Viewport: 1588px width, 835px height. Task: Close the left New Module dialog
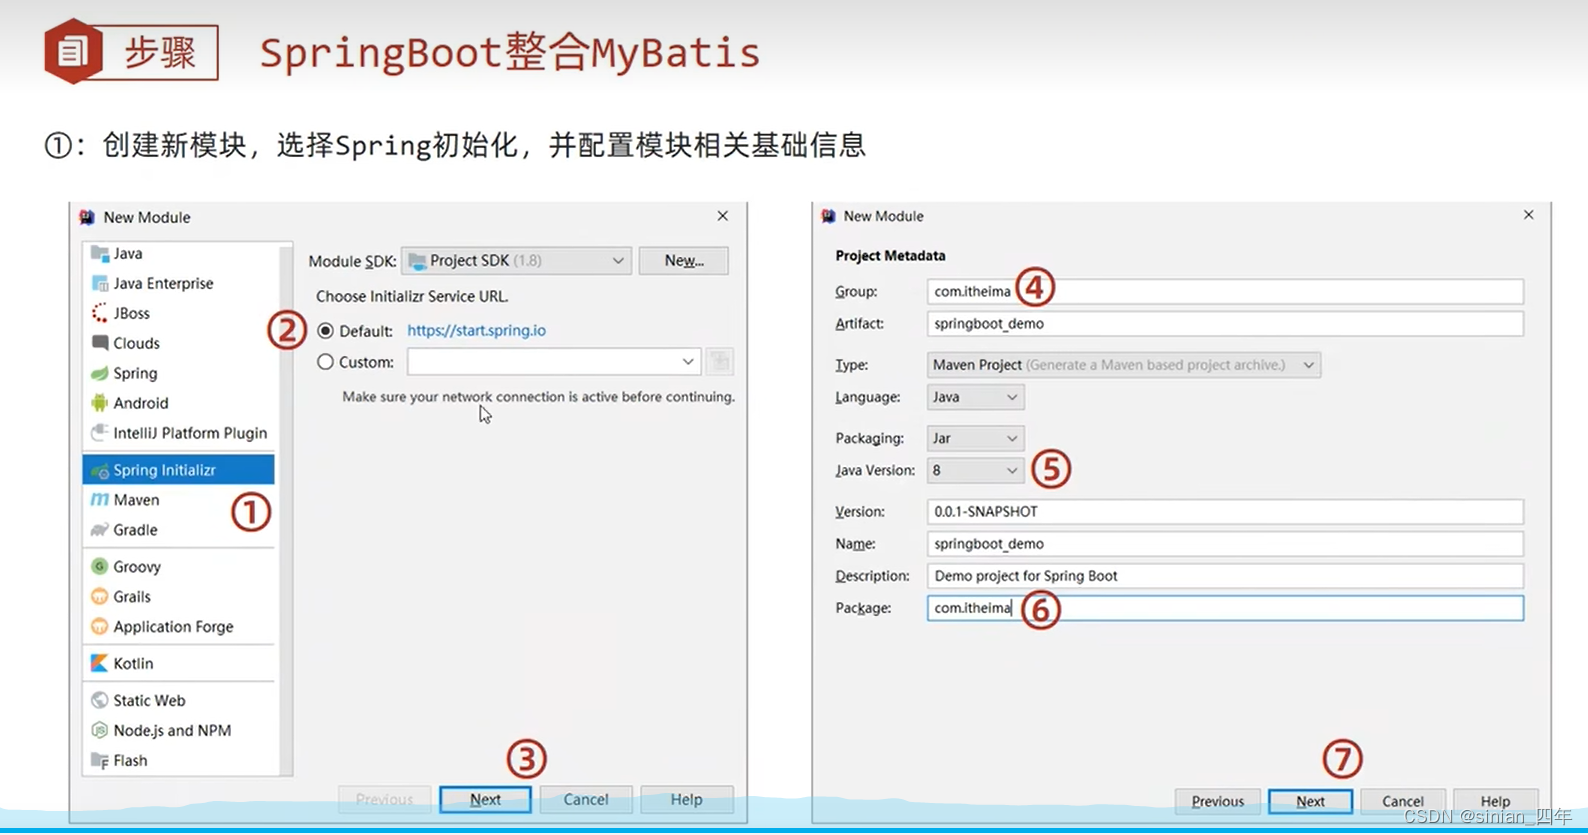click(x=723, y=217)
